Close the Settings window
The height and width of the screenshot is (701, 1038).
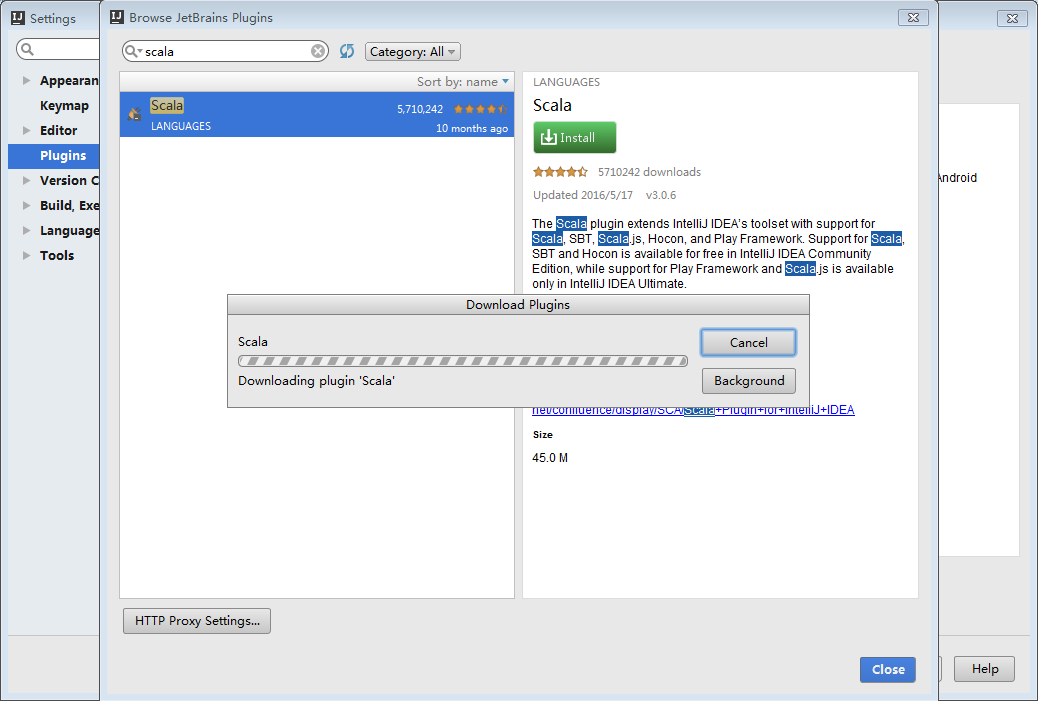(1012, 19)
